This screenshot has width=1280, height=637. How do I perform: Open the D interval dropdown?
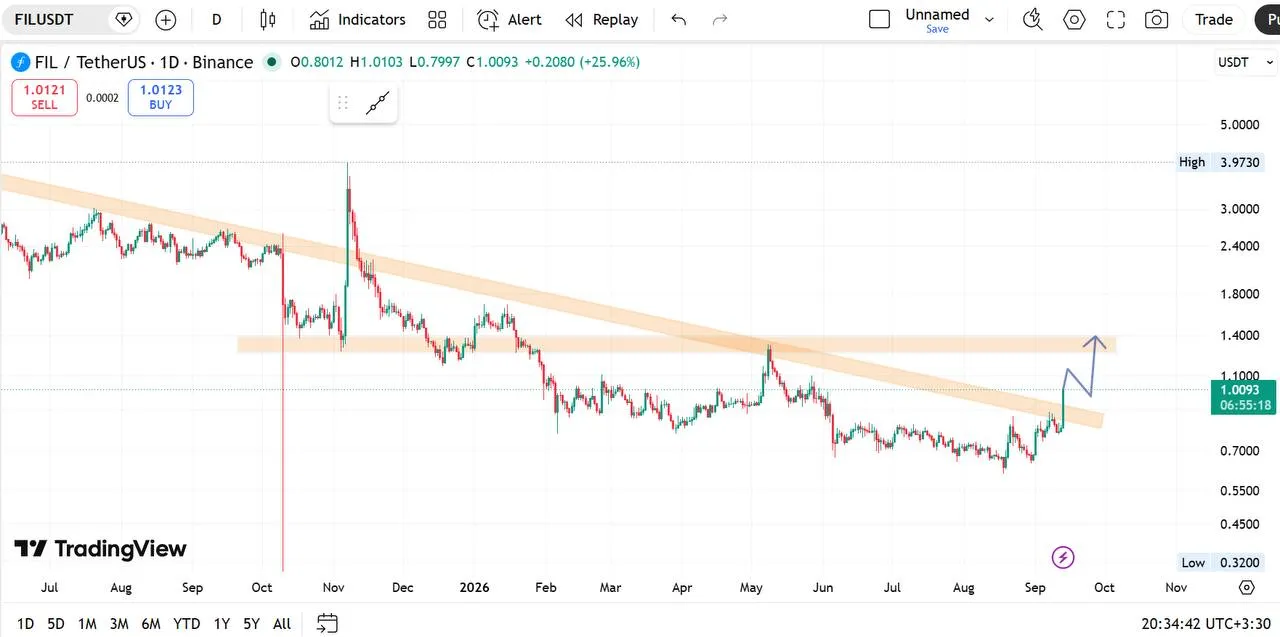(x=217, y=20)
